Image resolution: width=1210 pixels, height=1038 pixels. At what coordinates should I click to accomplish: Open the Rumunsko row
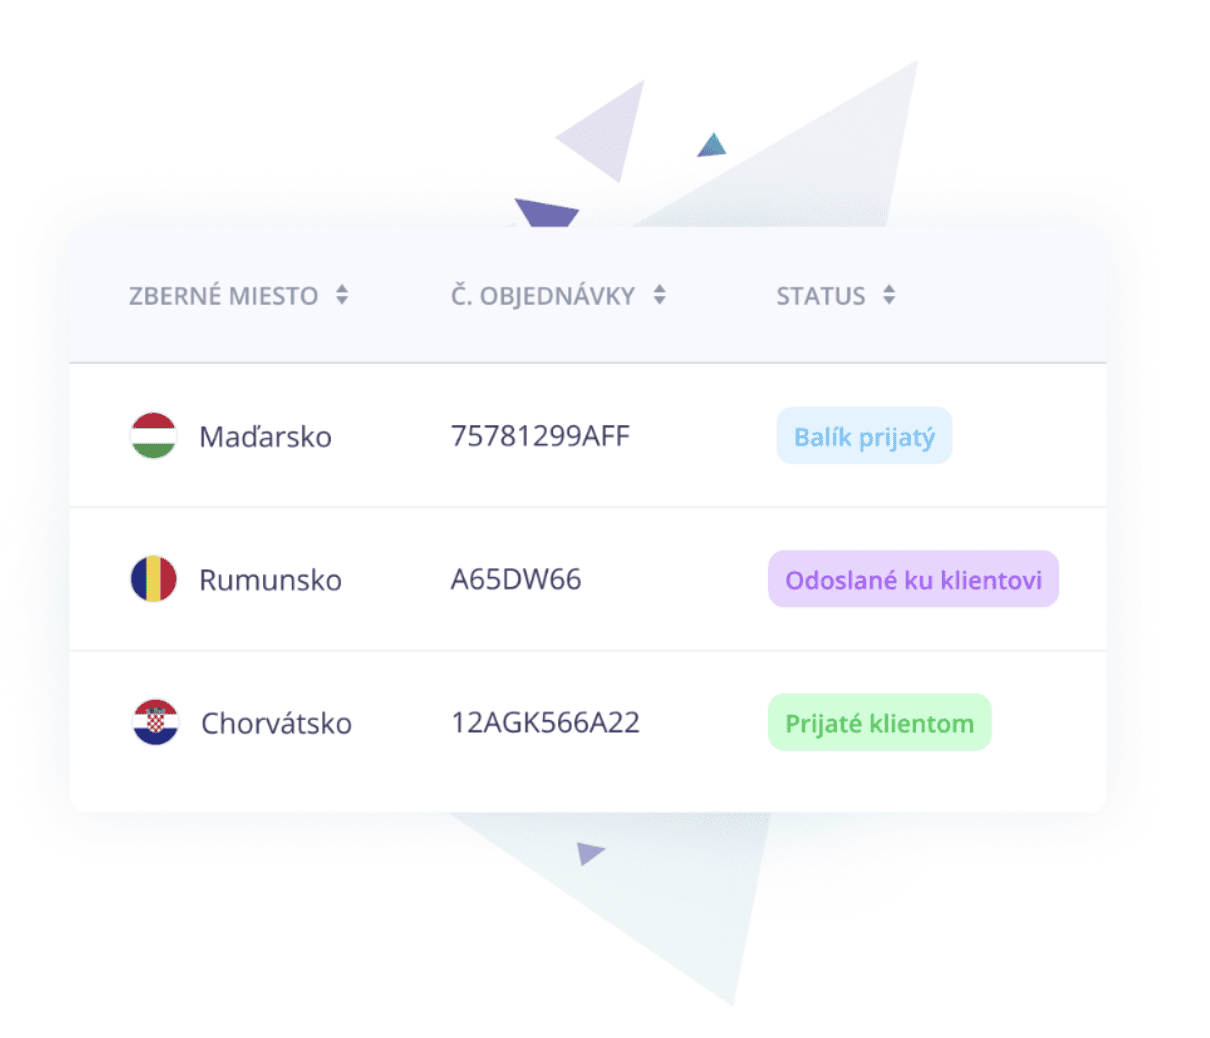588,579
